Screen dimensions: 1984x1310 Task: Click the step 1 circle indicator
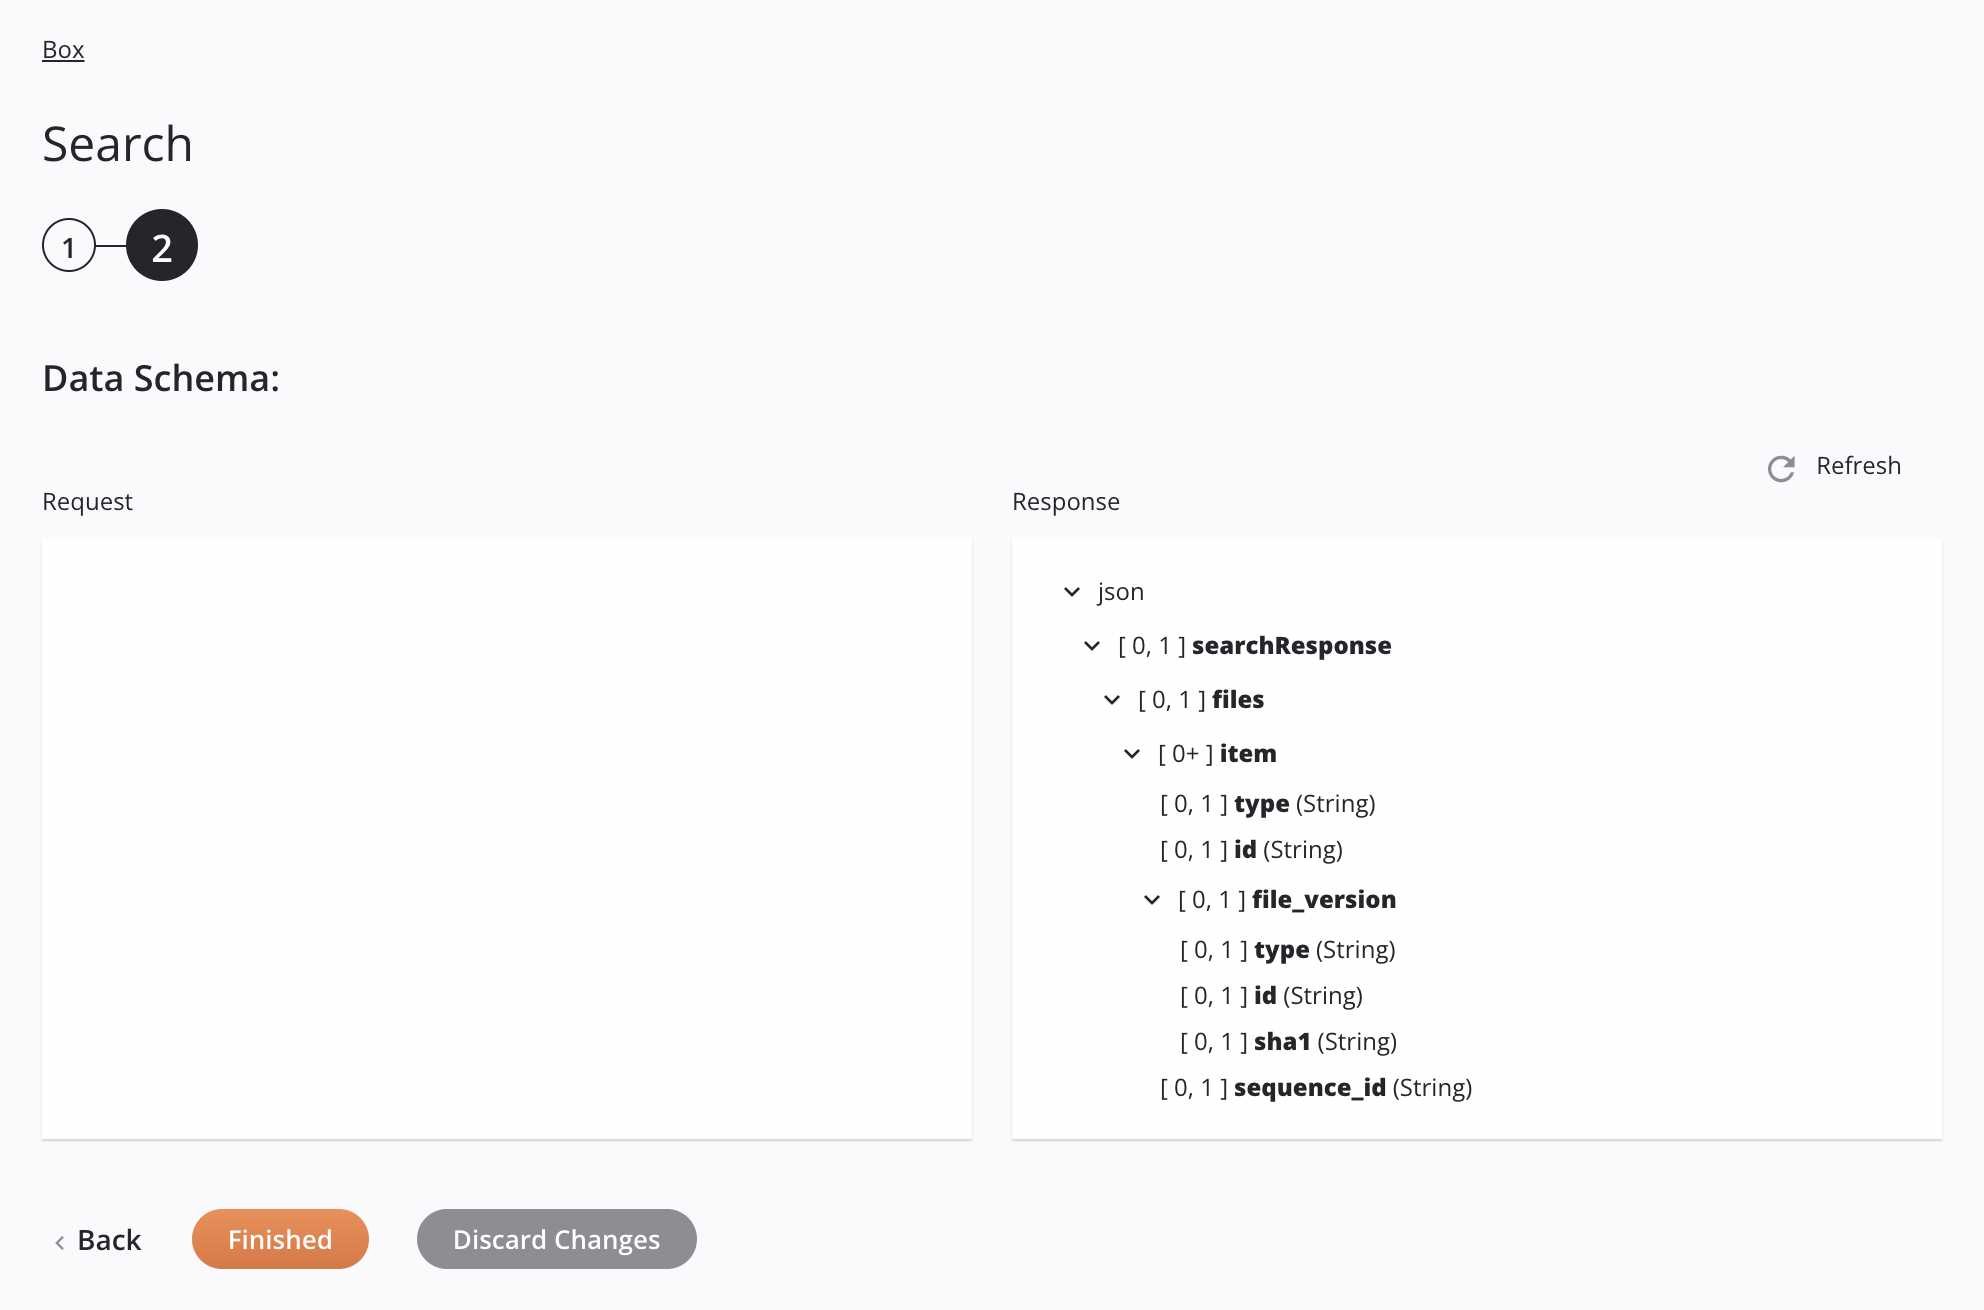coord(69,244)
